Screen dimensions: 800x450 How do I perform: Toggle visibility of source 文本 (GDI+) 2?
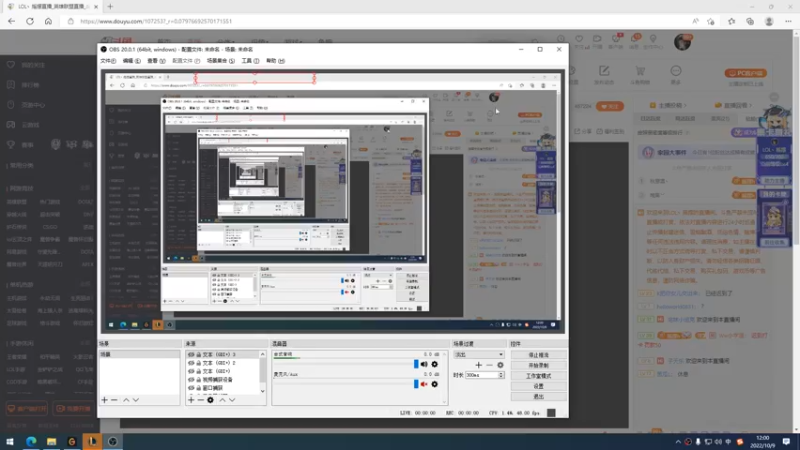tap(191, 363)
